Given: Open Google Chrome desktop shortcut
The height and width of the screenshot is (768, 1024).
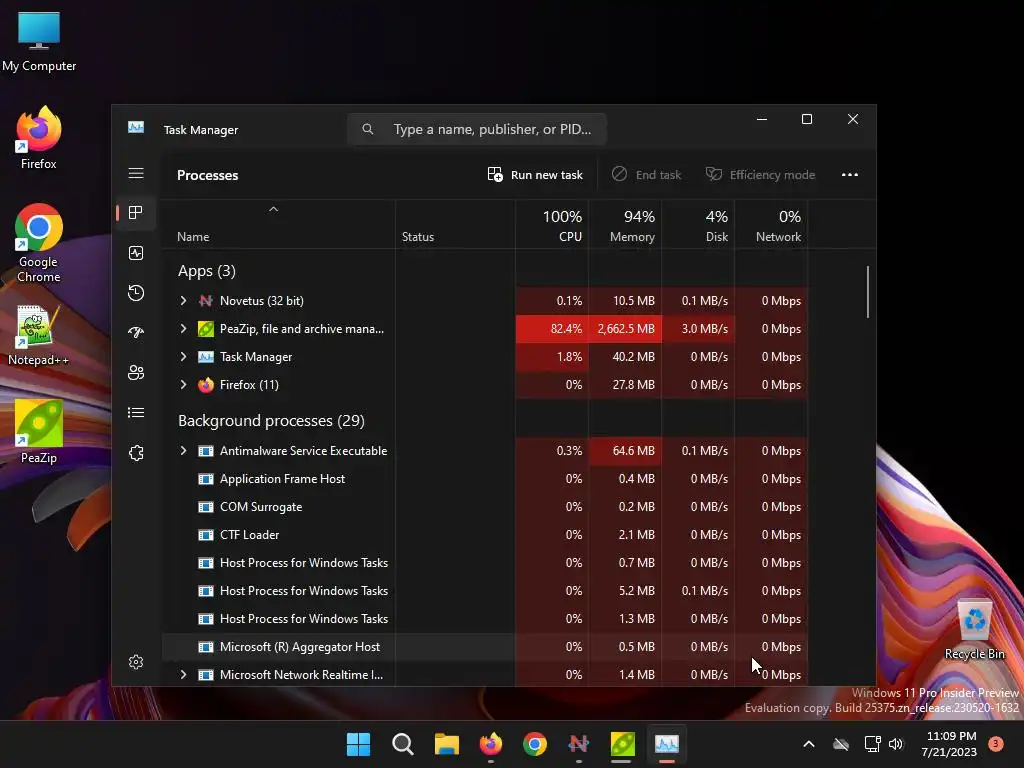Looking at the screenshot, I should [39, 243].
